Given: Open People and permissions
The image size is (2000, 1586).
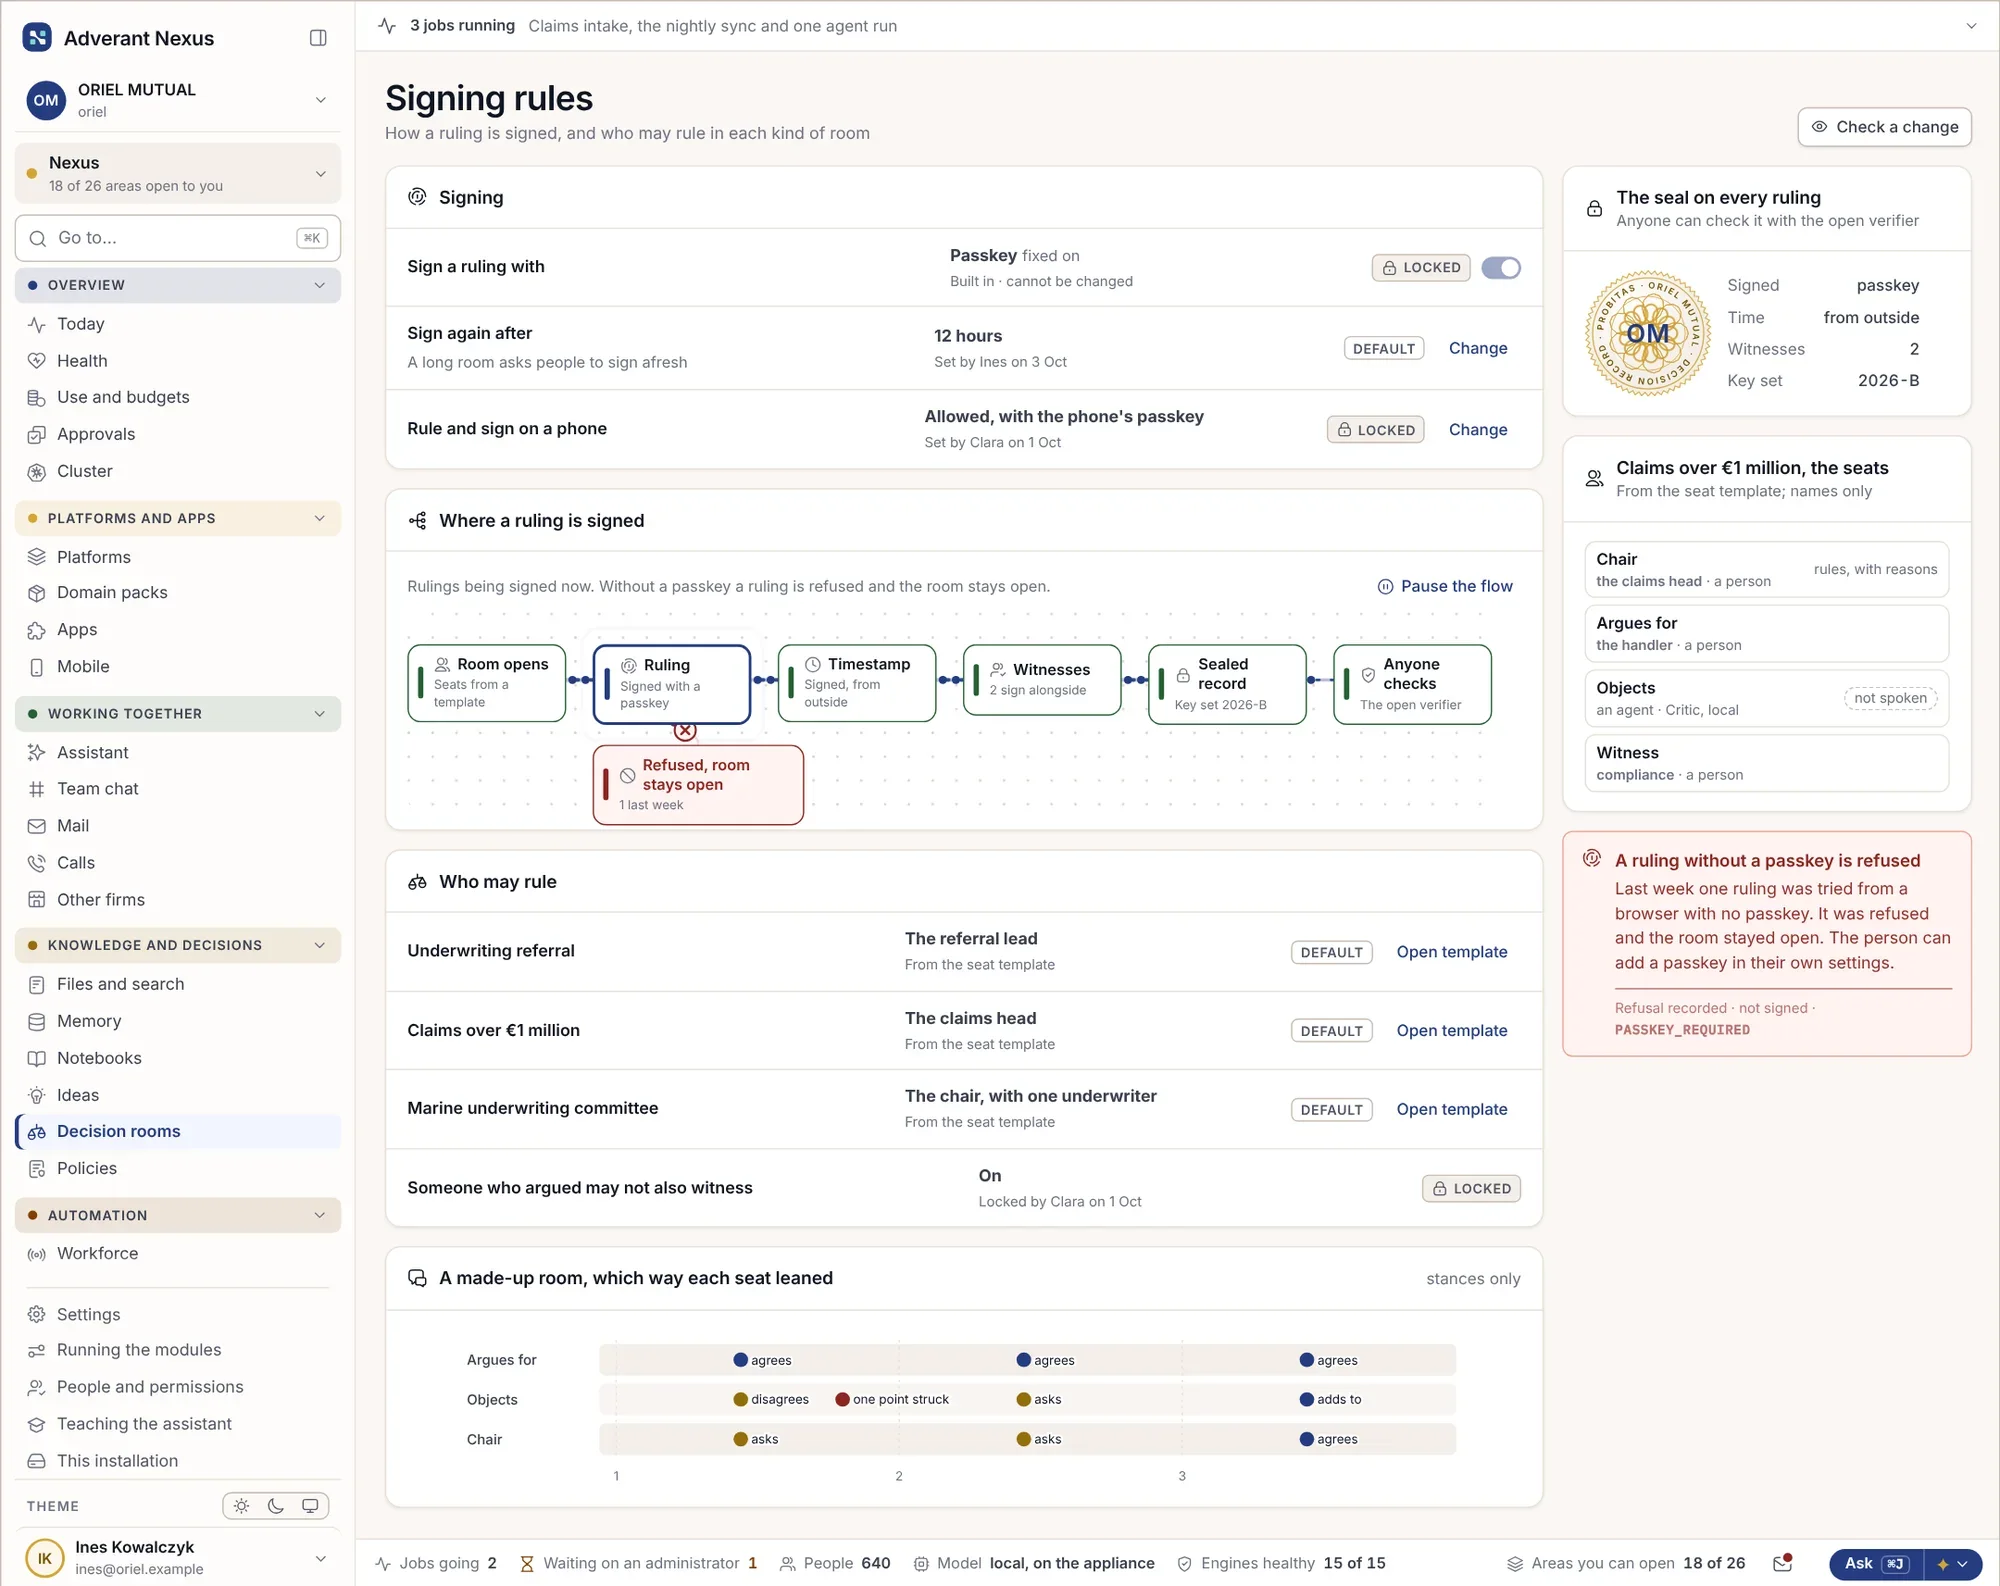Looking at the screenshot, I should point(178,1387).
